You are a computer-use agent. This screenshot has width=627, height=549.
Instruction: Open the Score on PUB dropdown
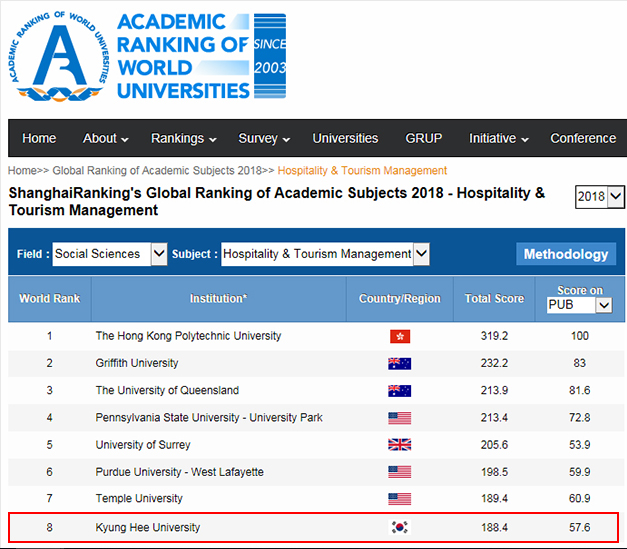click(579, 305)
